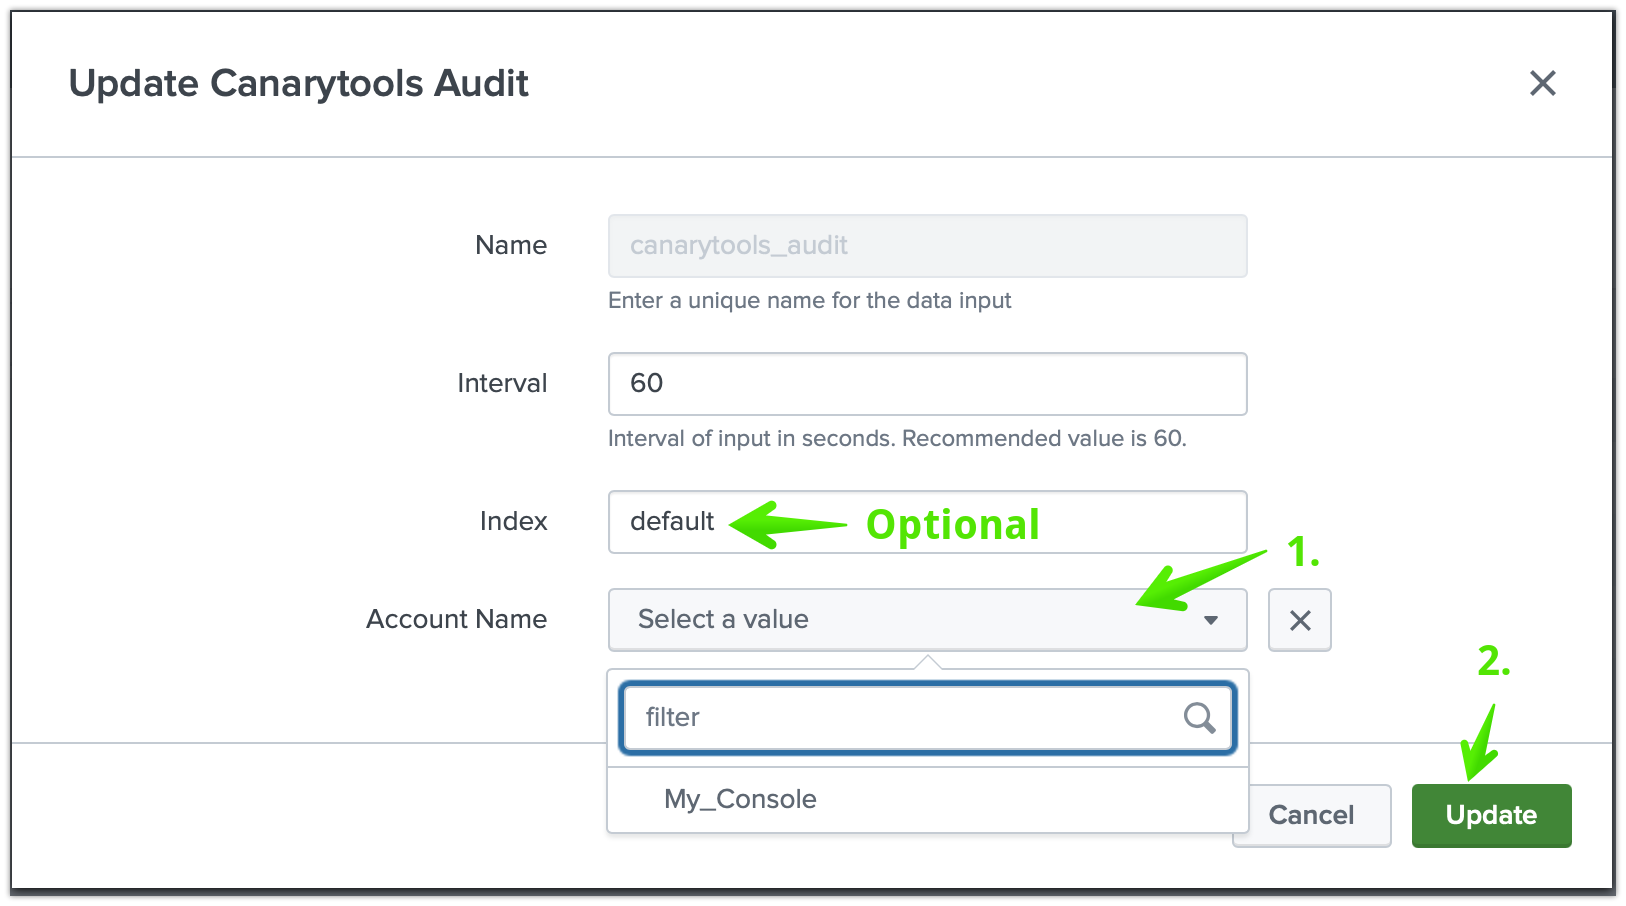Cancel the audit input changes
Image resolution: width=1626 pixels, height=906 pixels.
[1311, 815]
